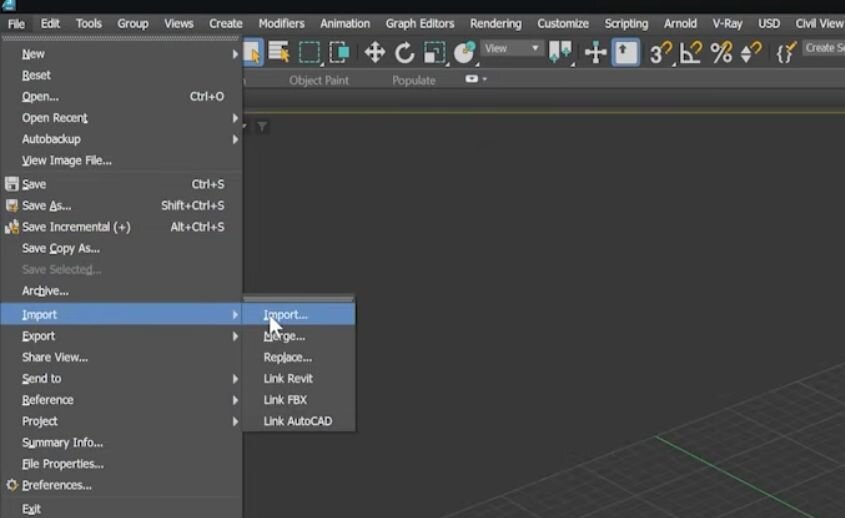The width and height of the screenshot is (845, 518).
Task: Open the Modifiers menu
Action: [x=281, y=24]
